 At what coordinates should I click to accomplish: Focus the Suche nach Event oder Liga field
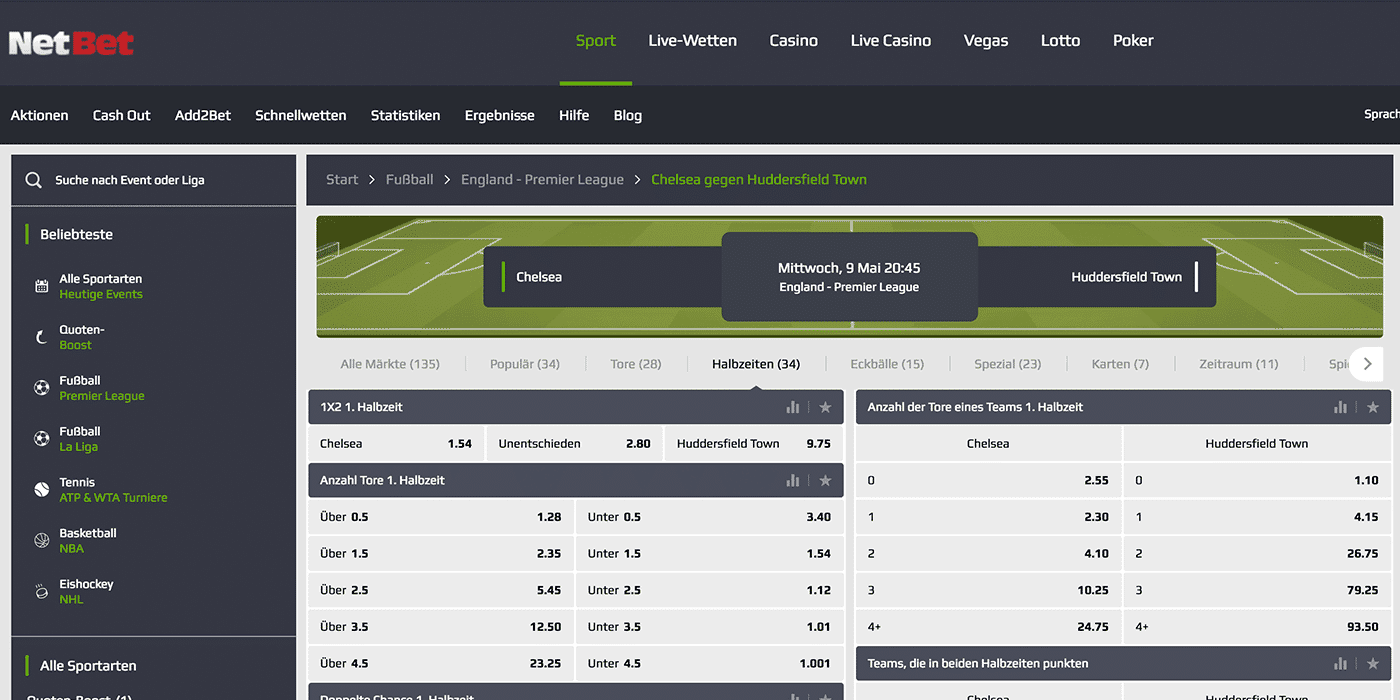click(x=154, y=180)
